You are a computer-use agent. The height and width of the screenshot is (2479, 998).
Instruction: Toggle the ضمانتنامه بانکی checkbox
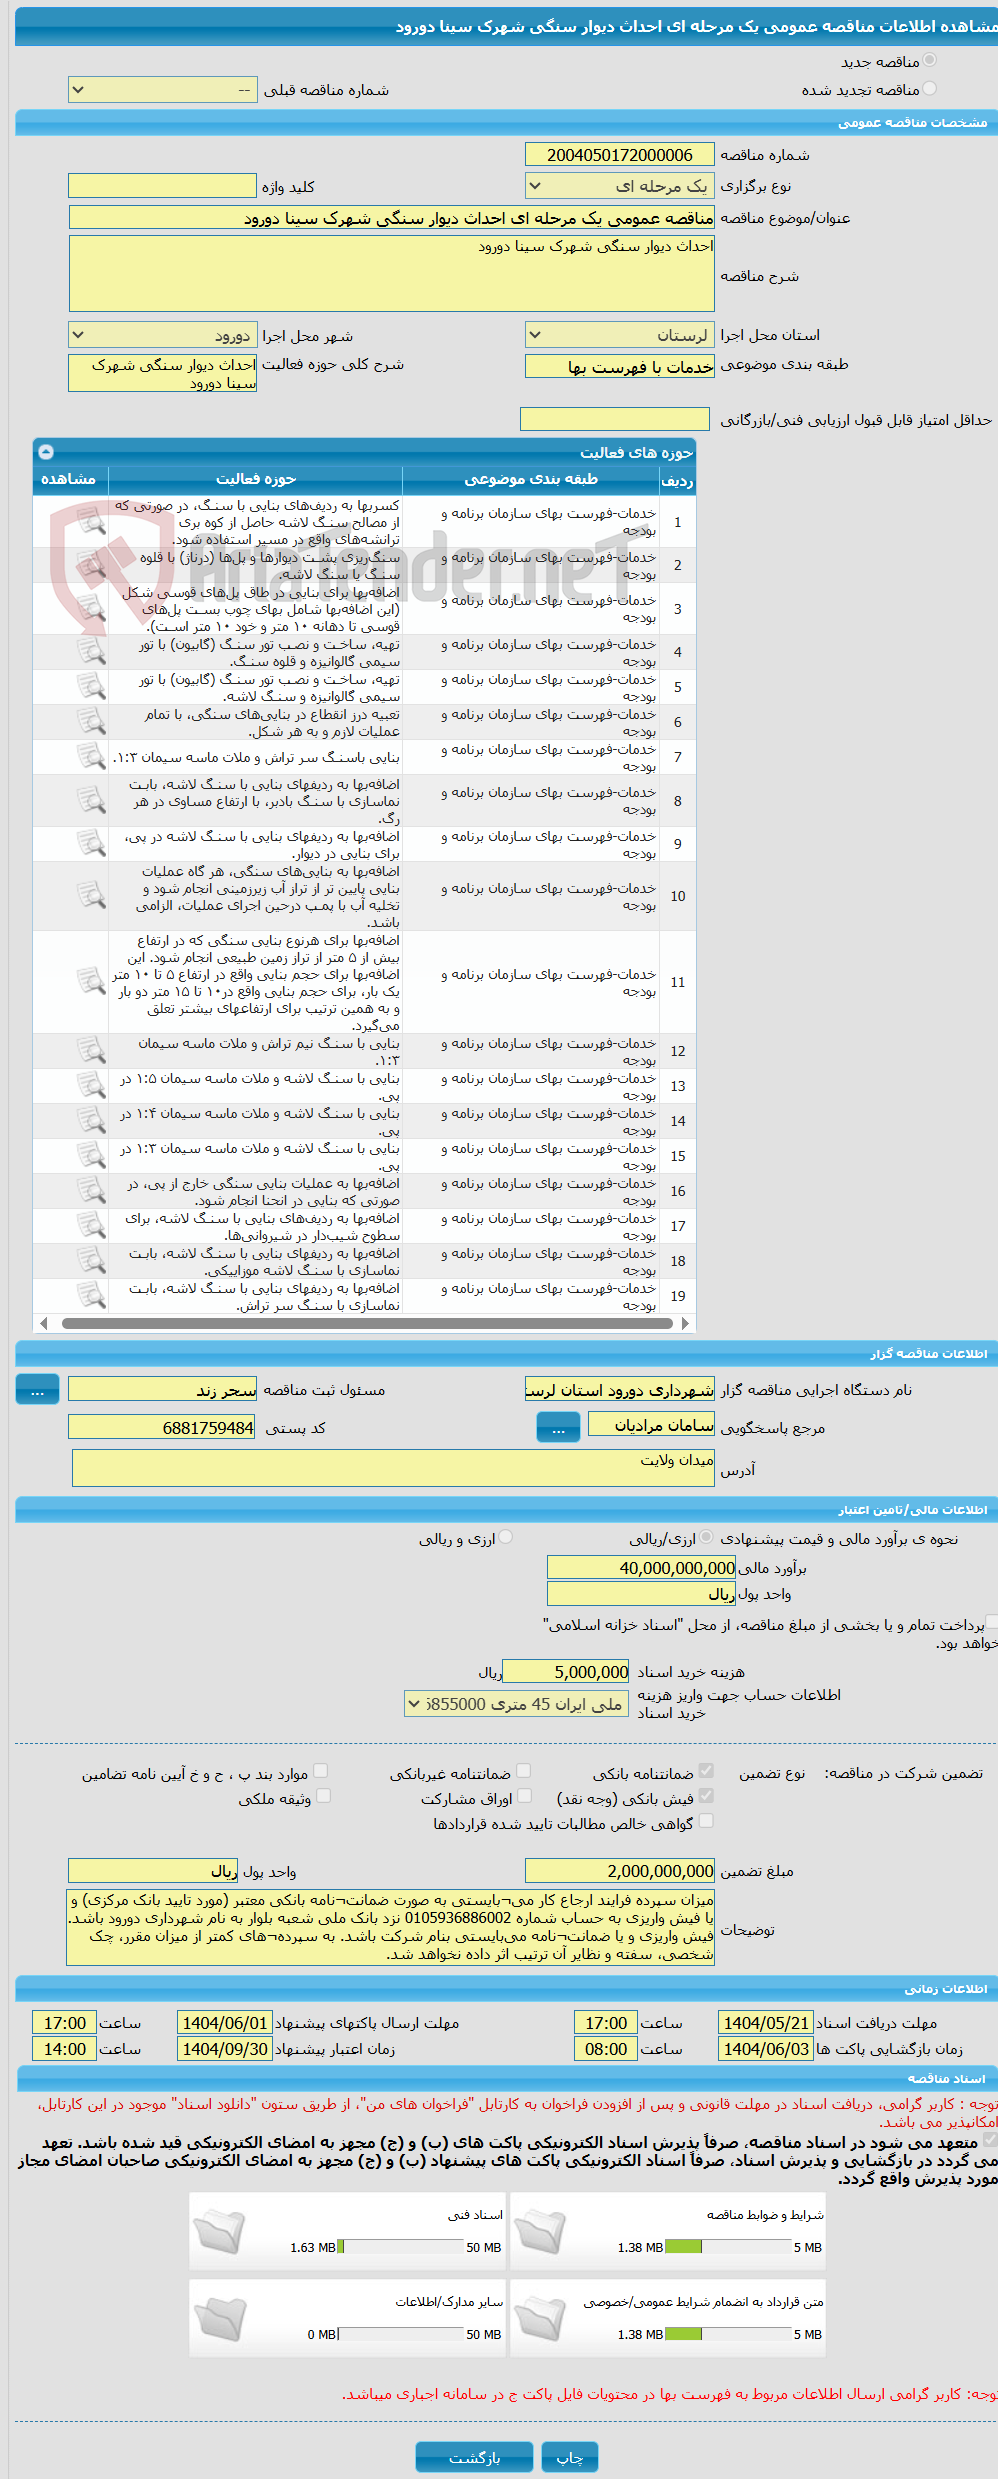pos(706,1771)
